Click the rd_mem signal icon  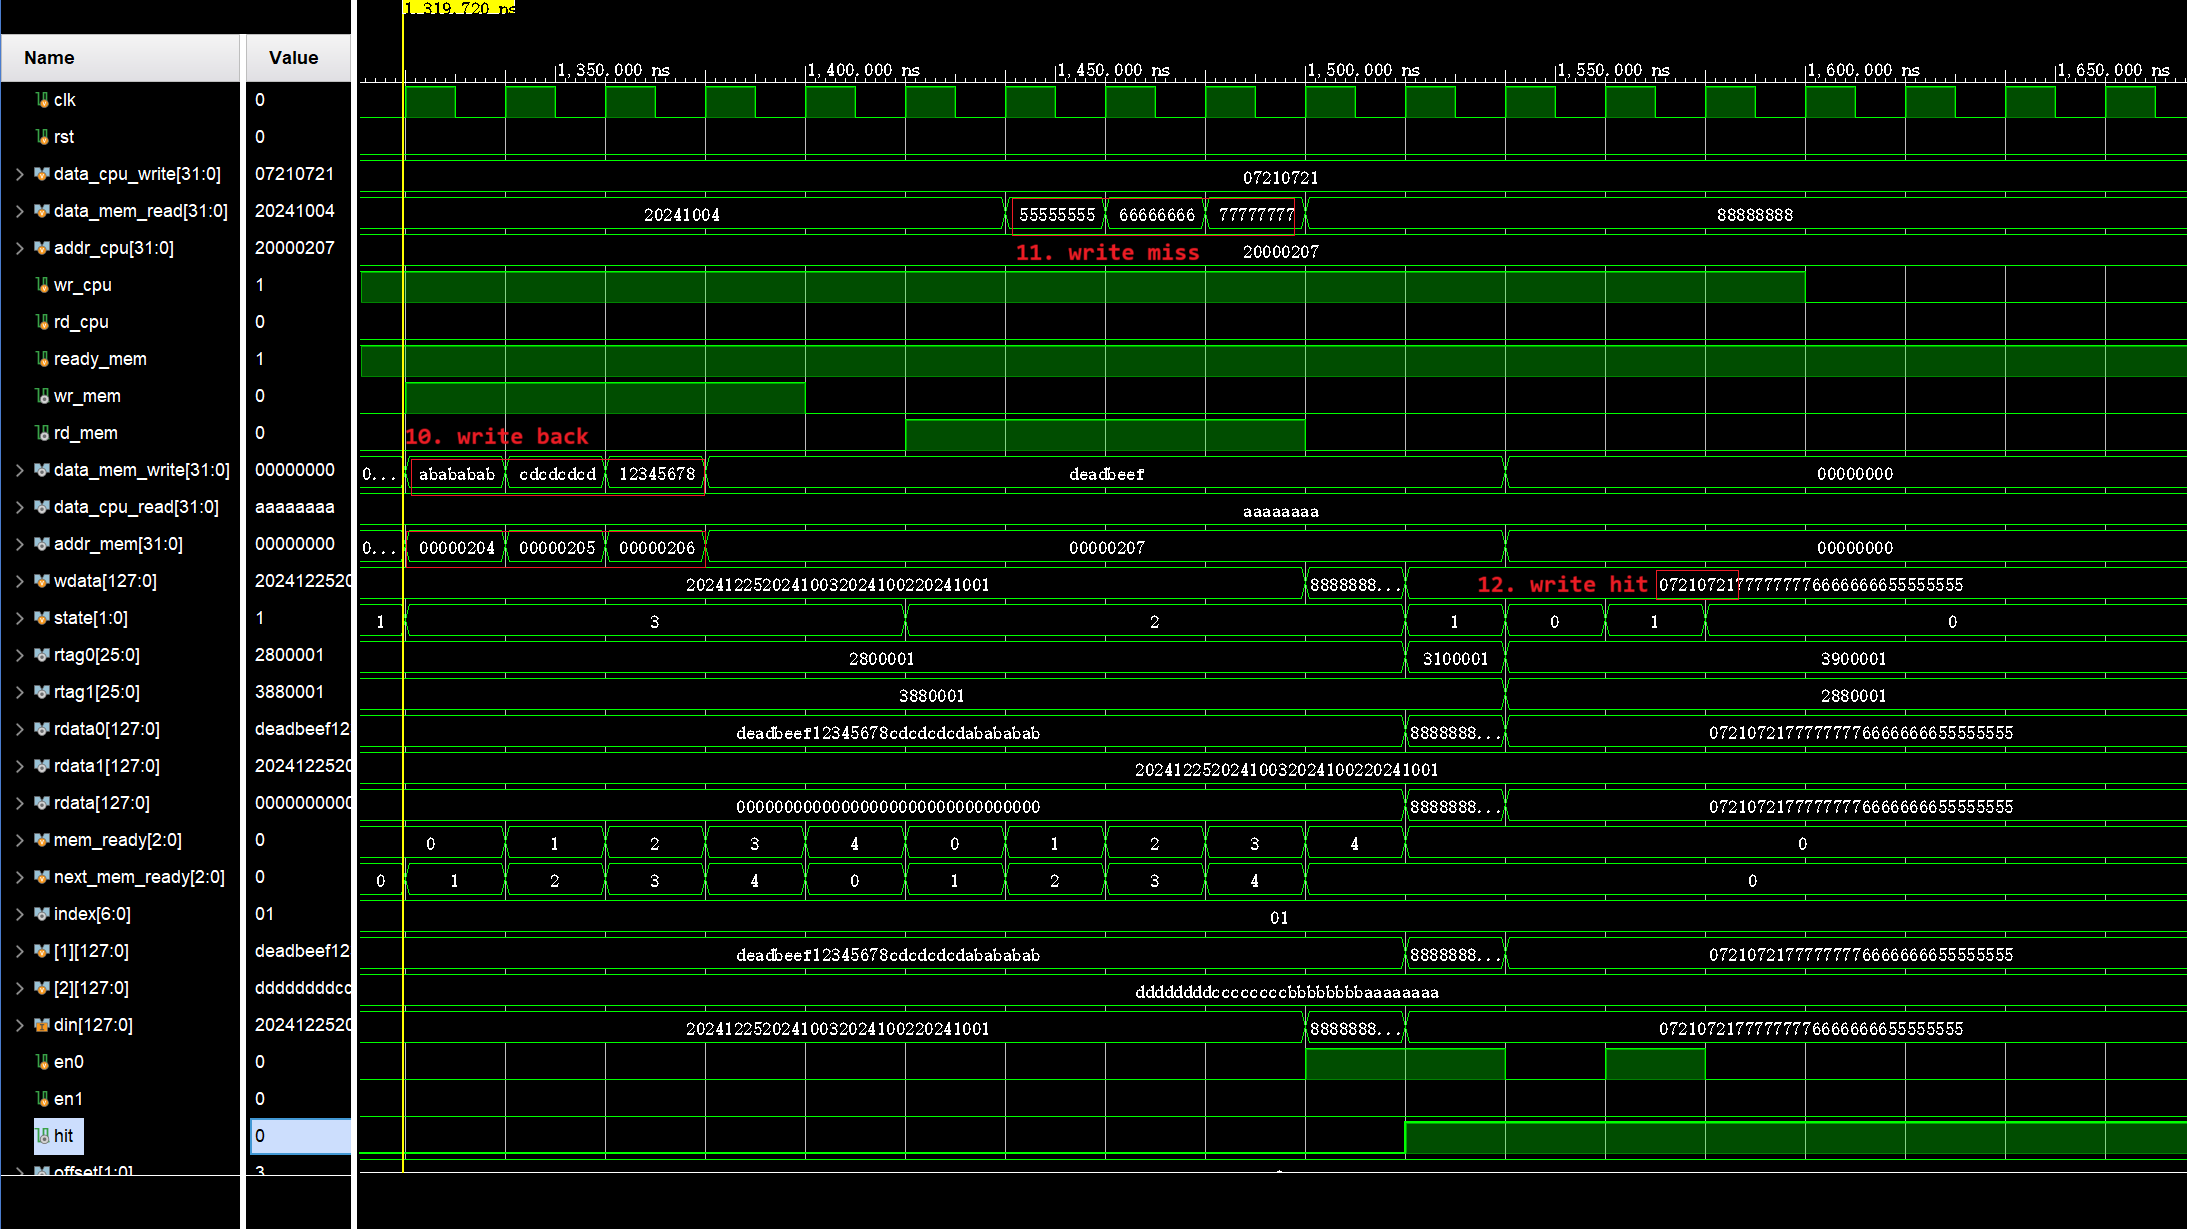[42, 433]
